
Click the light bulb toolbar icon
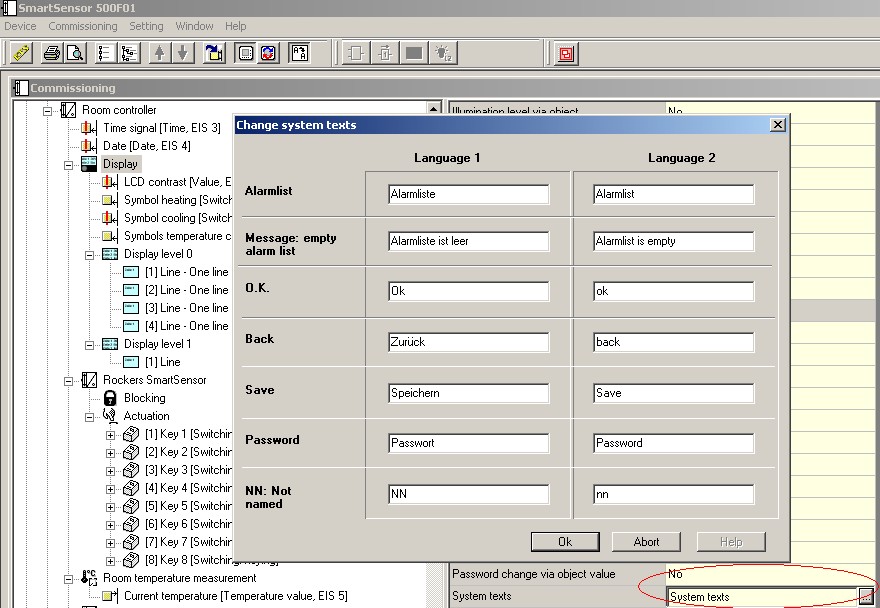(x=443, y=53)
